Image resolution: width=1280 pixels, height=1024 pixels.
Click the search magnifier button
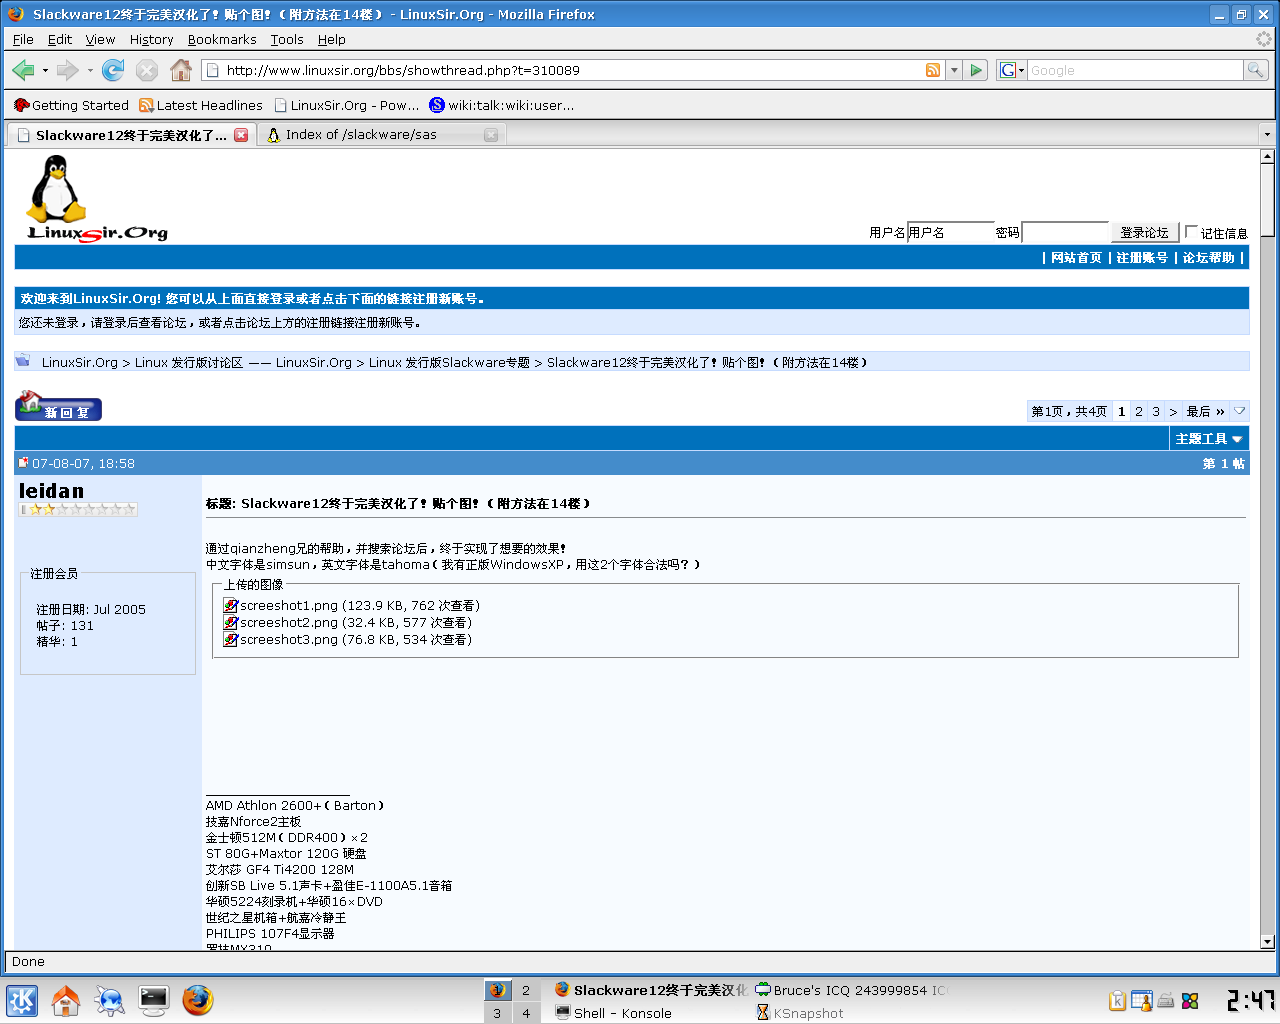[1256, 70]
